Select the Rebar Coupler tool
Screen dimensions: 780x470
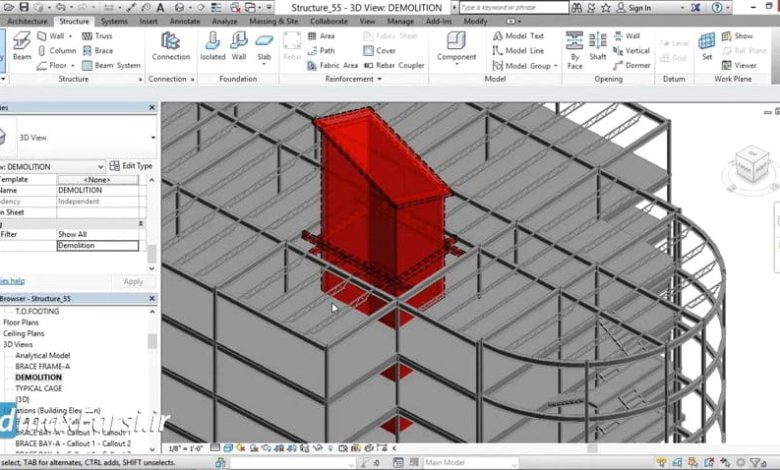(394, 65)
